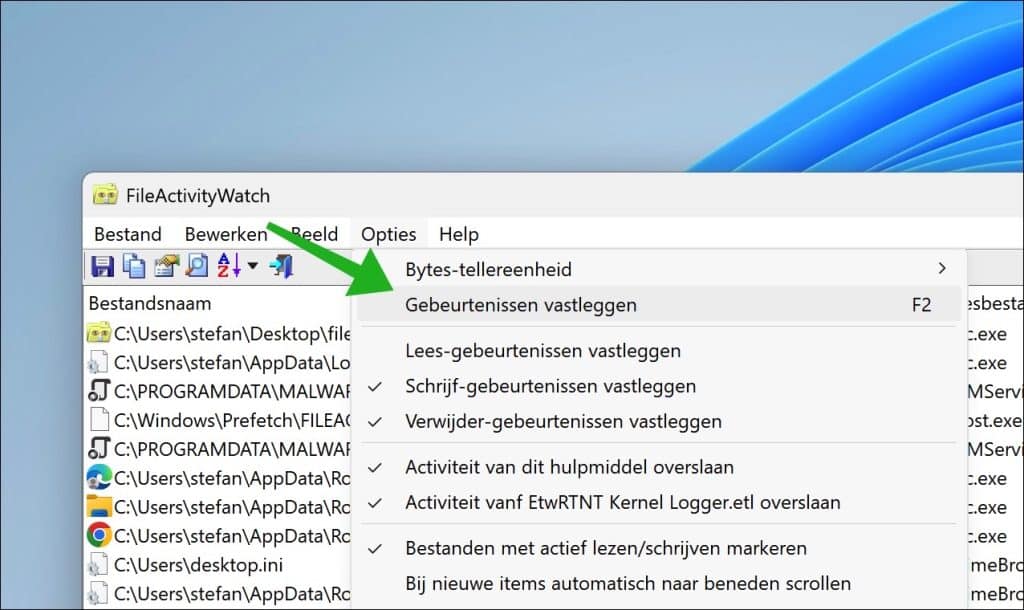Click the Save floppy disk toolbar icon

103,266
